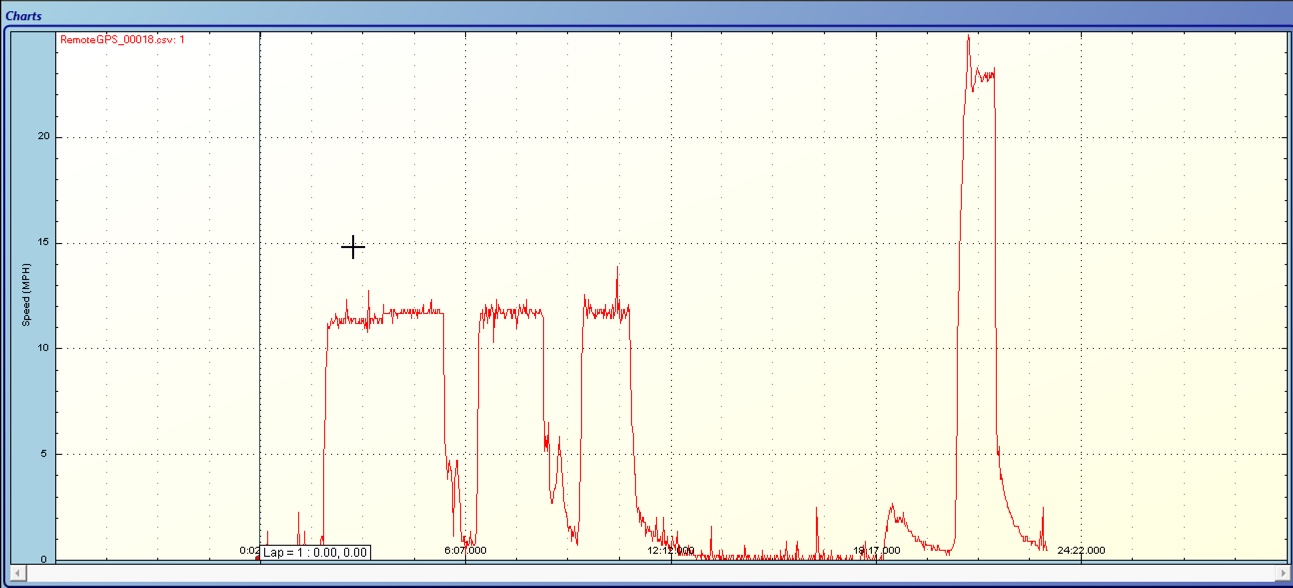Click the 18:17.000 time axis label
1293x588 pixels.
click(876, 550)
